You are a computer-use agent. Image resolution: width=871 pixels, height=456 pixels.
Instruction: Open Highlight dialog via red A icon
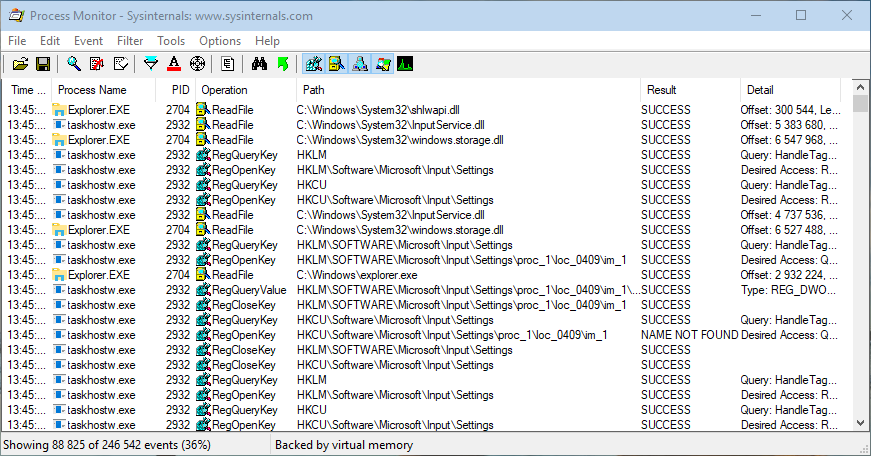(x=174, y=64)
